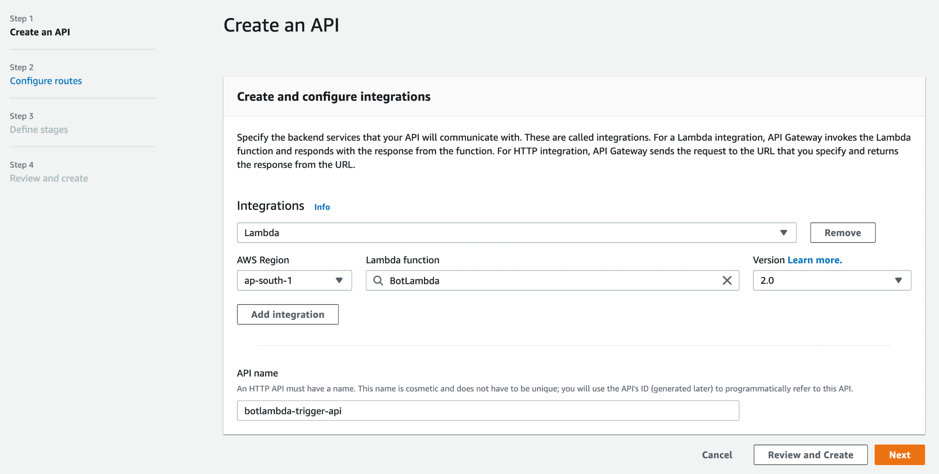Open the Version dropdown

pos(830,281)
